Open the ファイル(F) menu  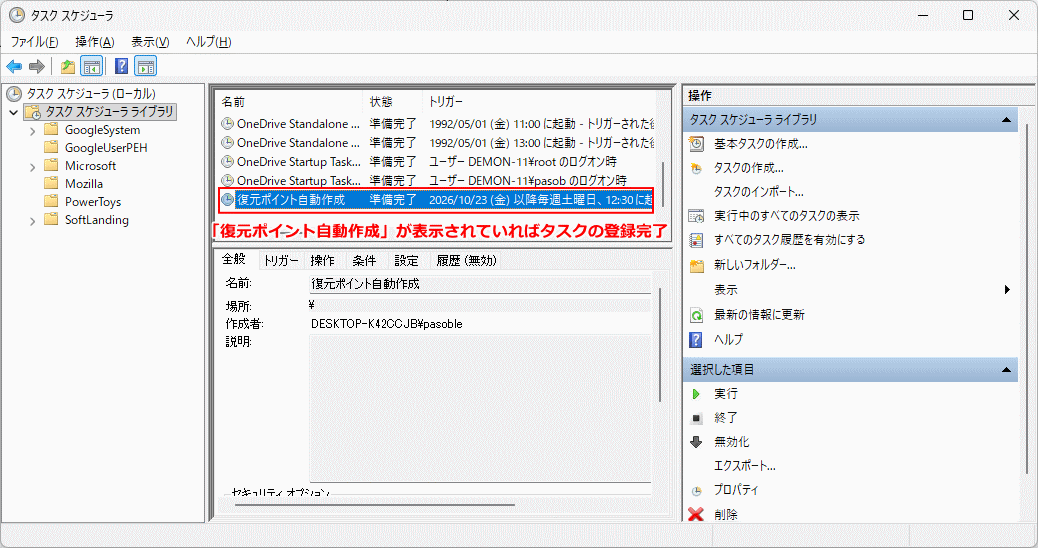pyautogui.click(x=34, y=42)
